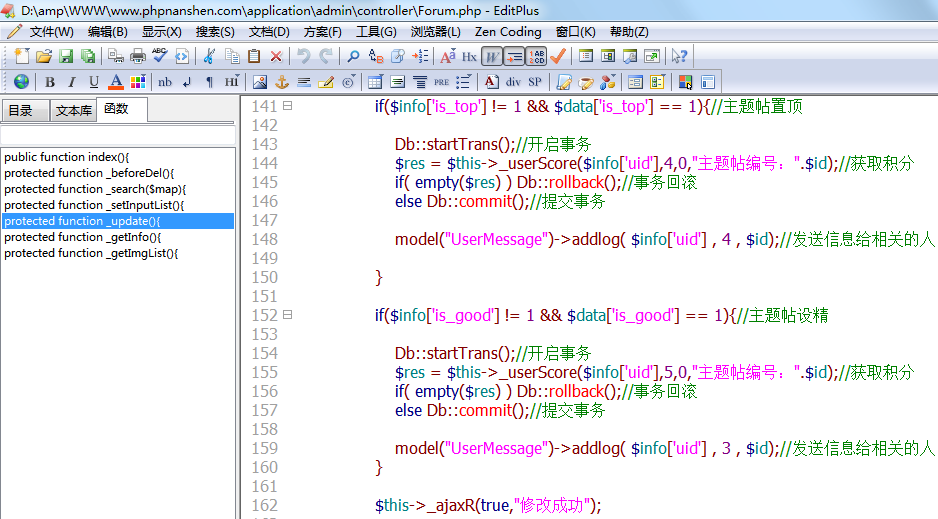
Task: Collapse the code fold at line 152
Action: click(x=287, y=315)
